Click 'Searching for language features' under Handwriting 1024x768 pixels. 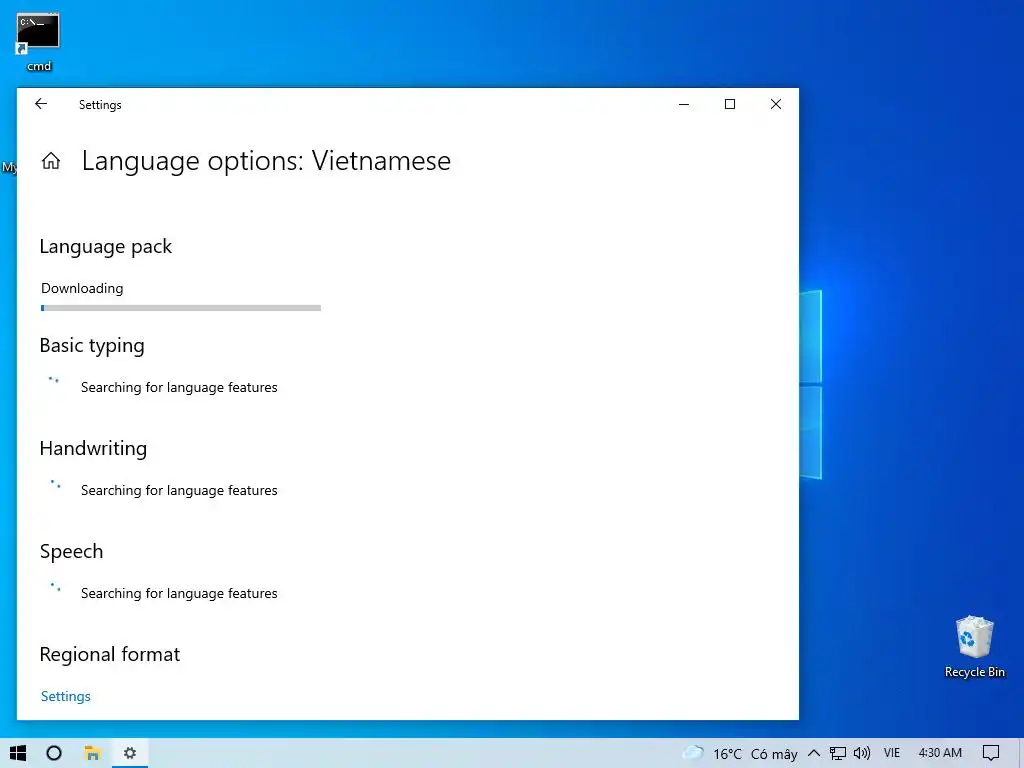point(179,490)
